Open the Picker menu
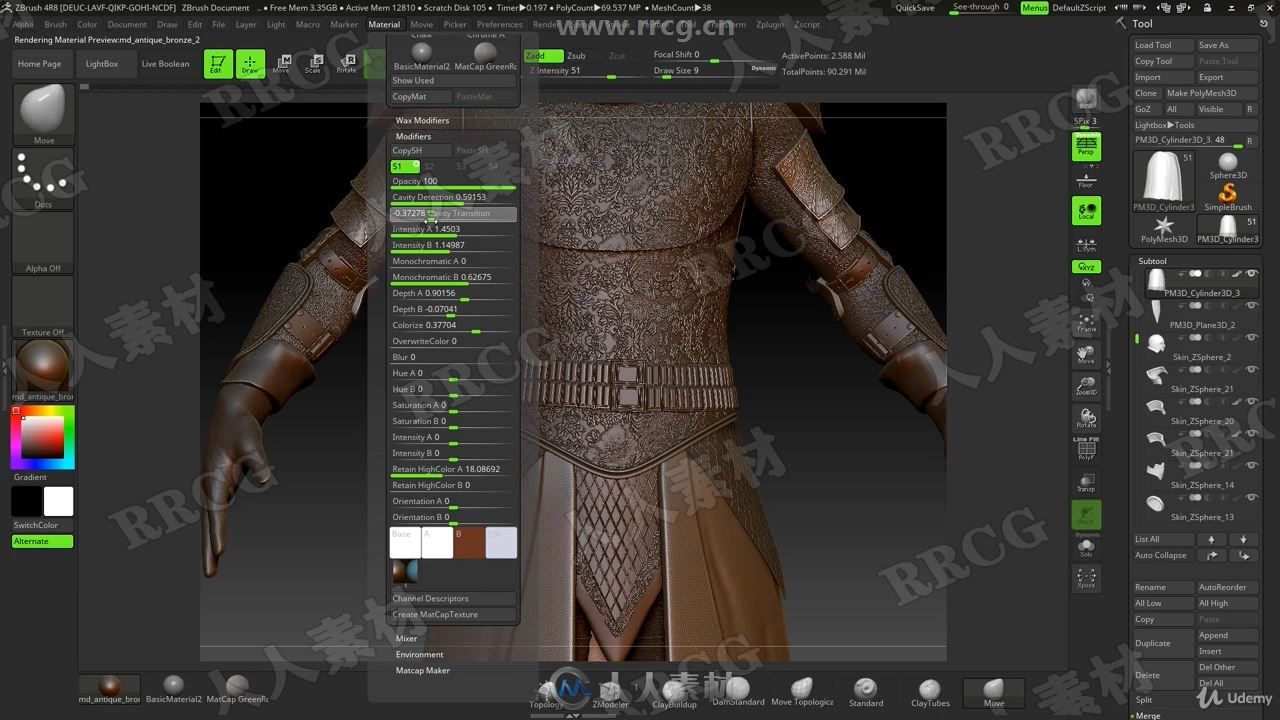 (455, 24)
